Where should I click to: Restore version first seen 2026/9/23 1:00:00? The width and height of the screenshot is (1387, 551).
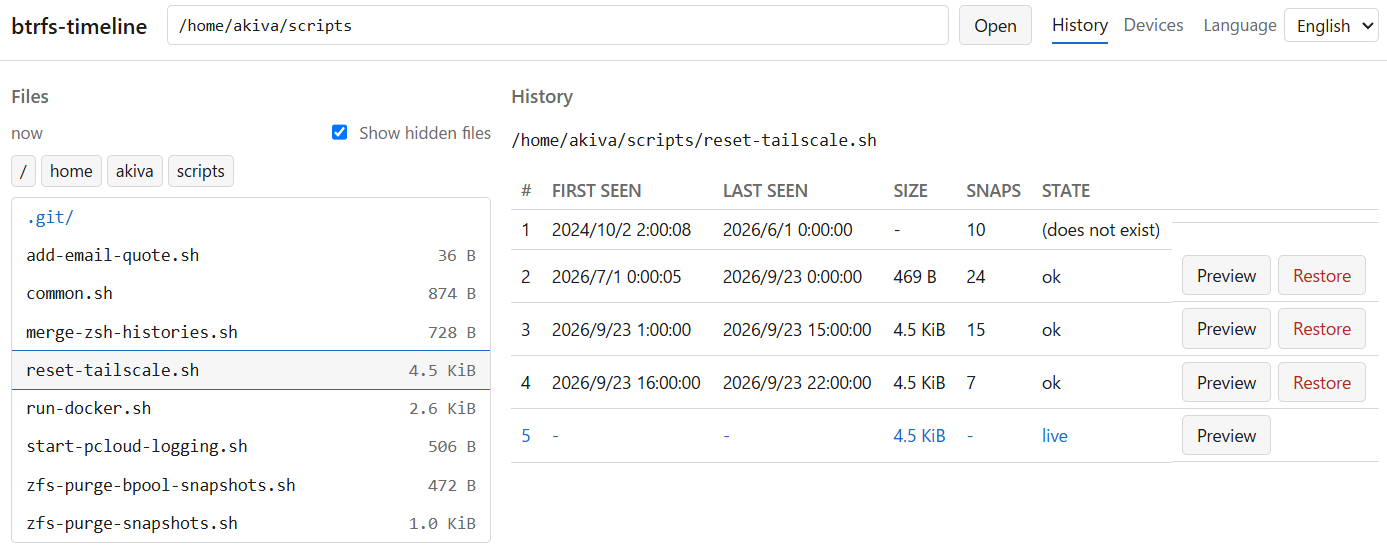1321,329
